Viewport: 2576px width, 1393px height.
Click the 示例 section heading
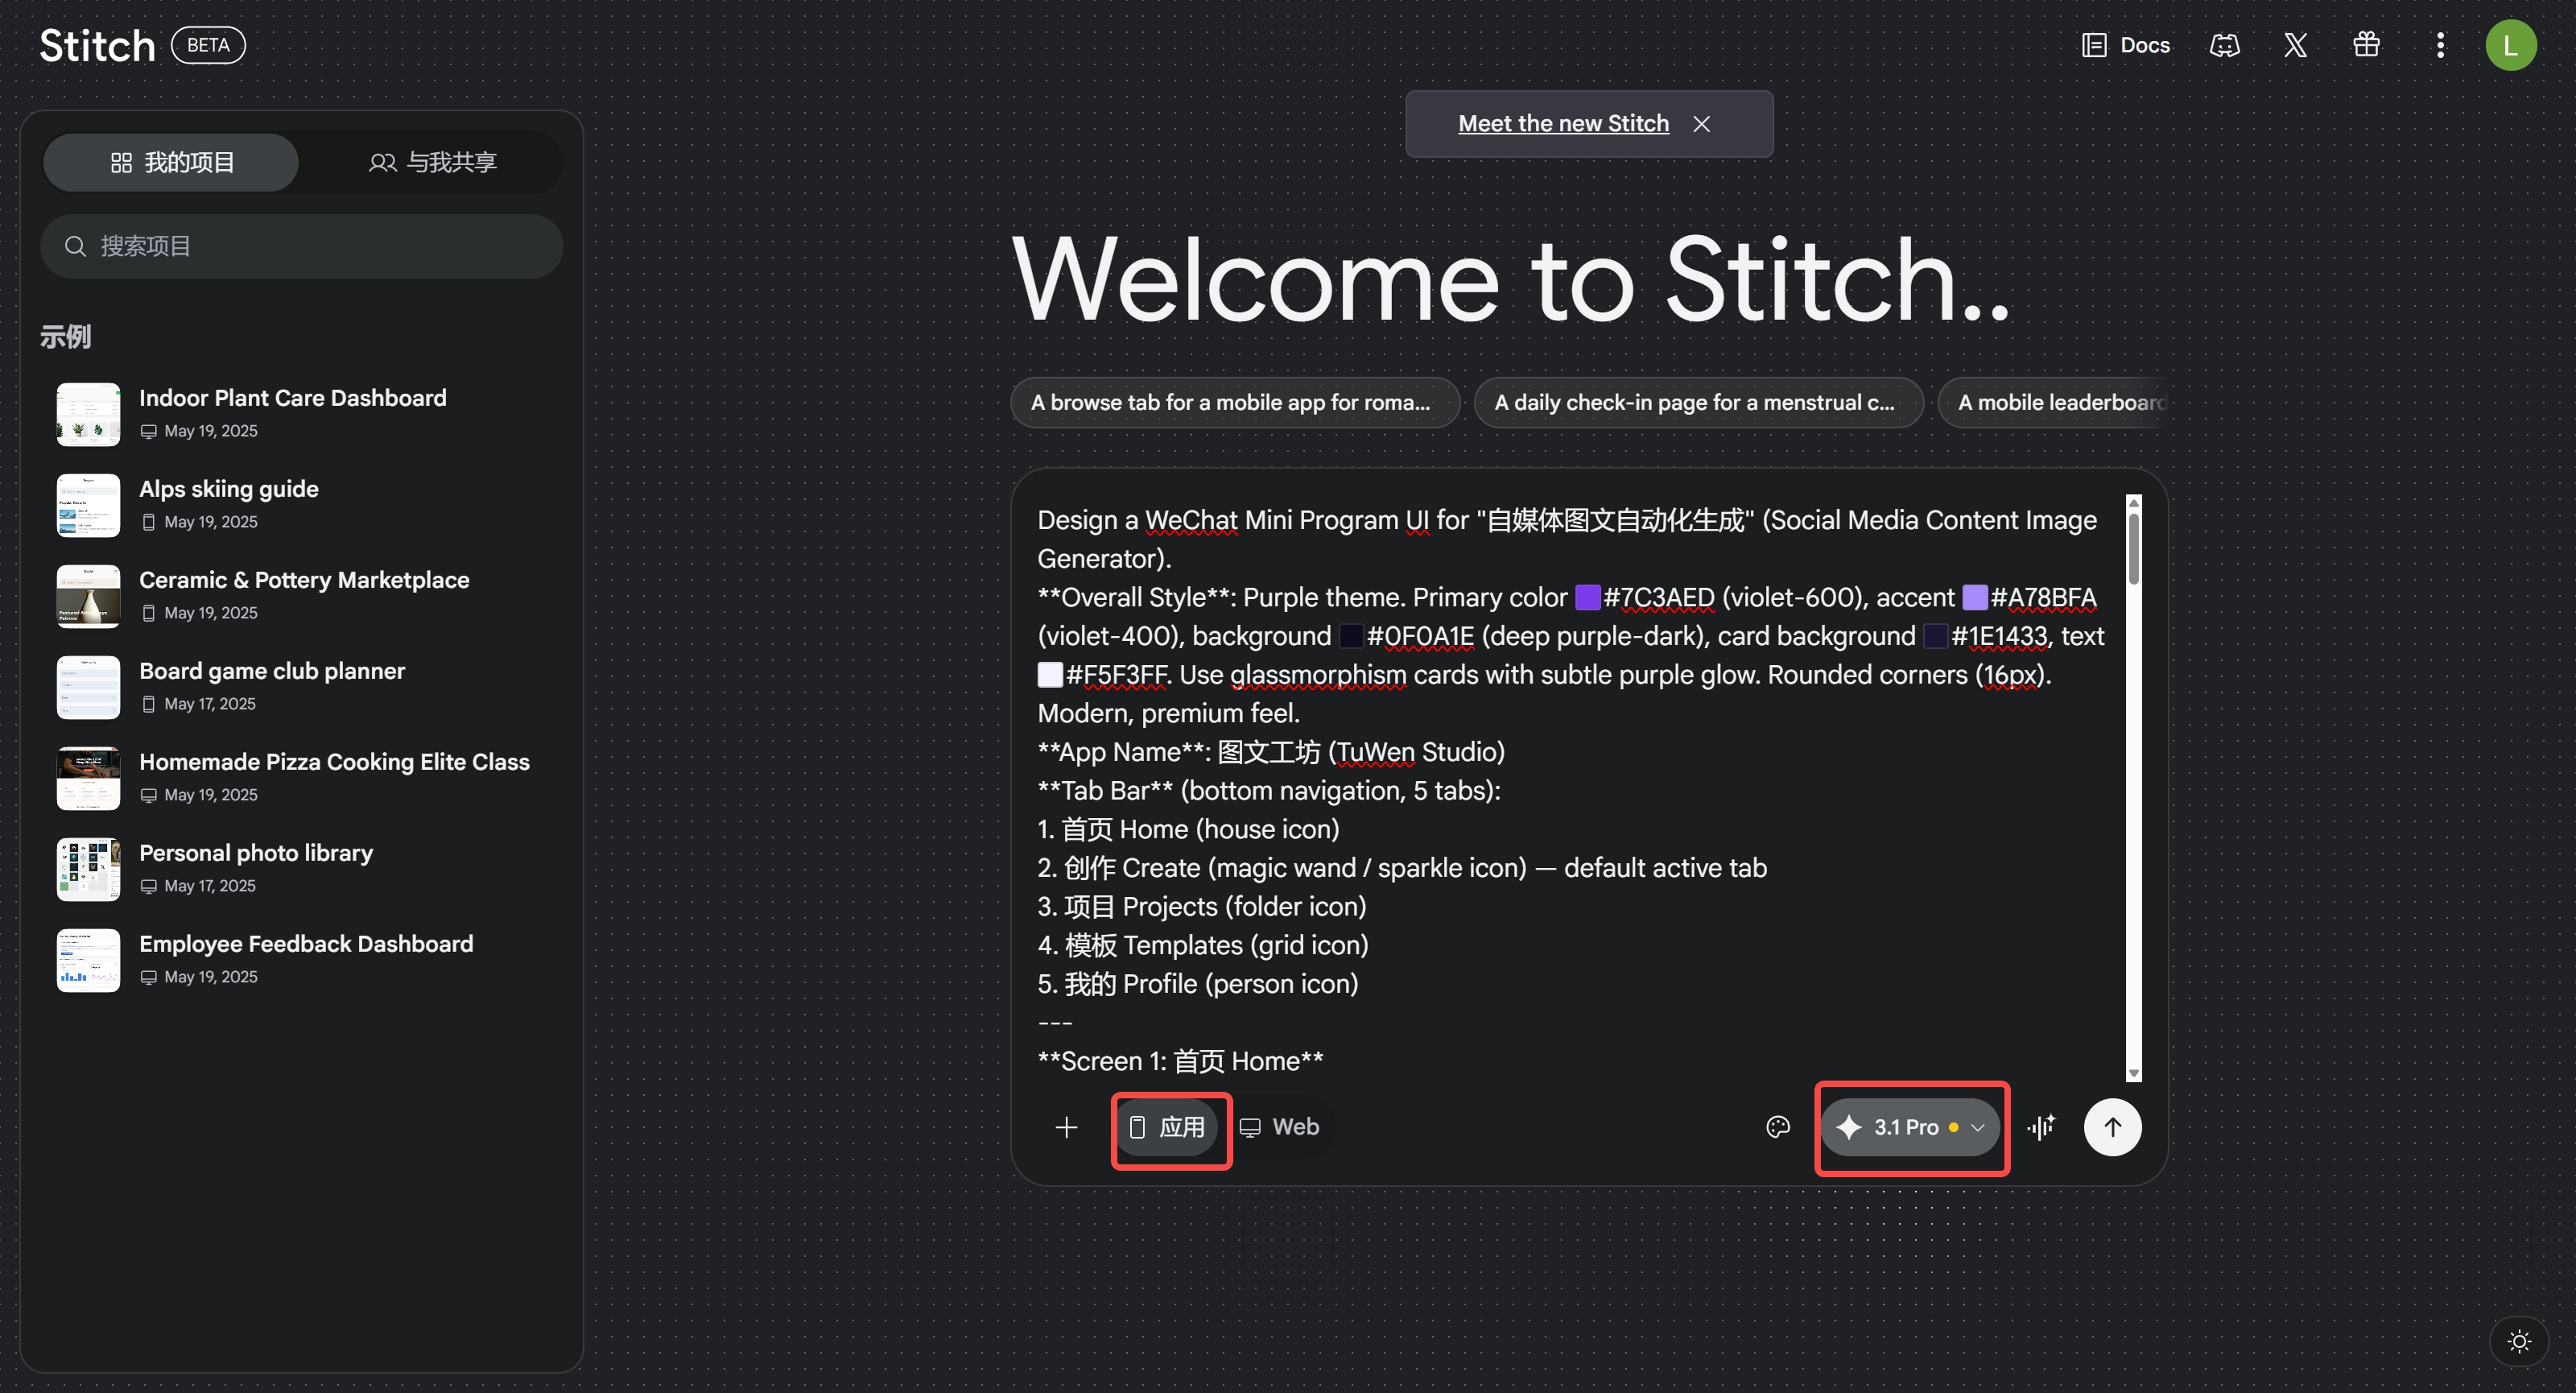coord(65,336)
